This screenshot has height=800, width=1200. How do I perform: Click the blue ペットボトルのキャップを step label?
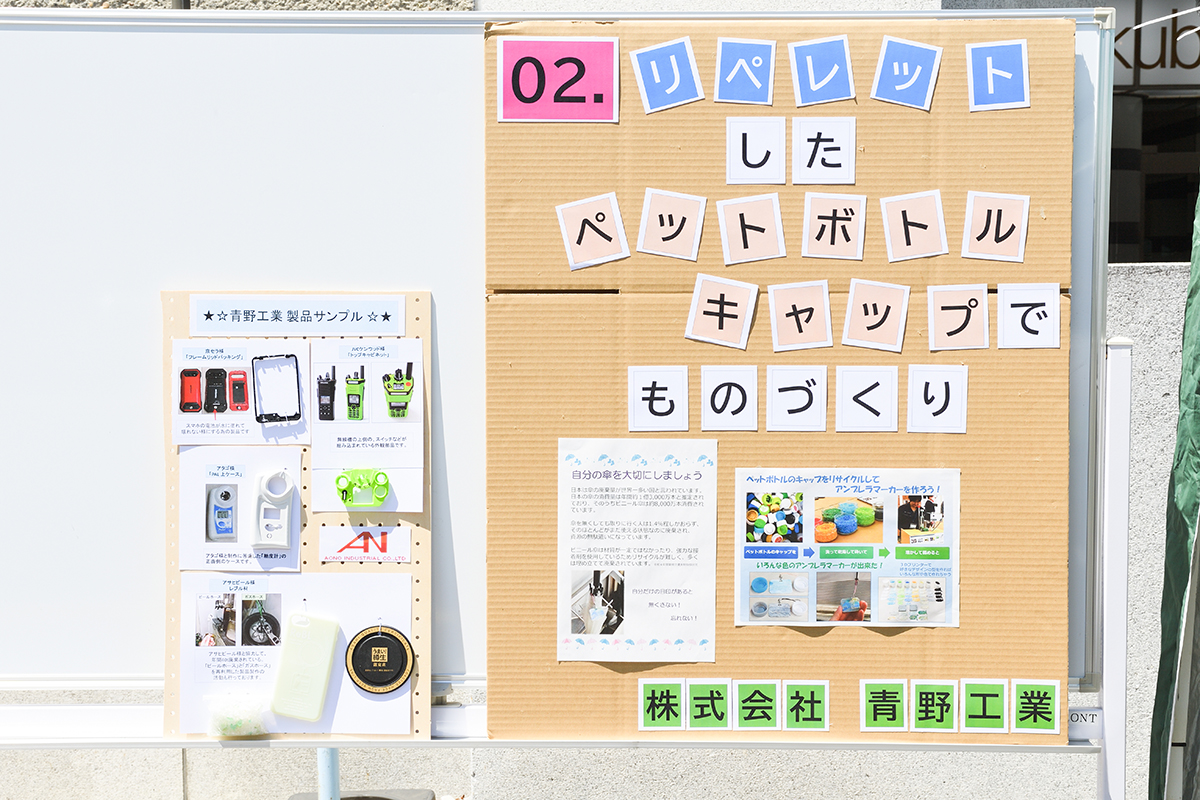(x=773, y=552)
